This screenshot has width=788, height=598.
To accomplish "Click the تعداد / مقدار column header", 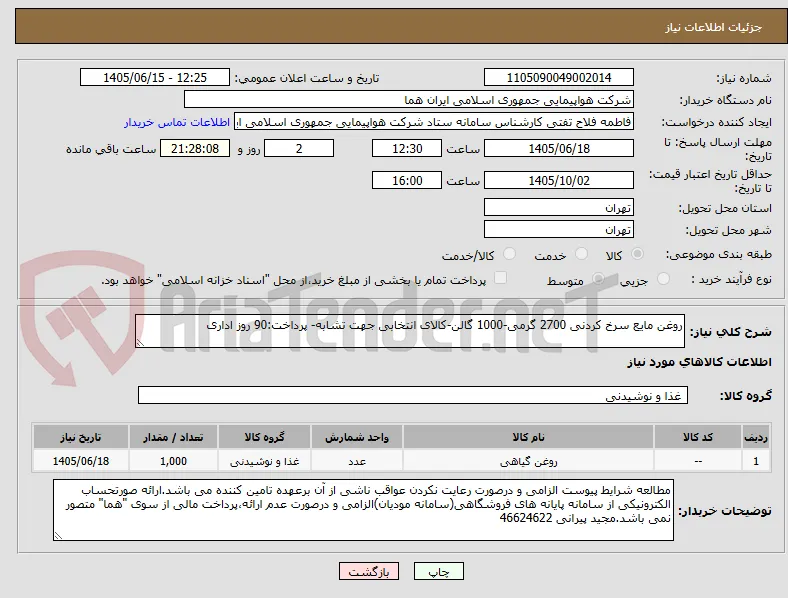I will pyautogui.click(x=173, y=437).
